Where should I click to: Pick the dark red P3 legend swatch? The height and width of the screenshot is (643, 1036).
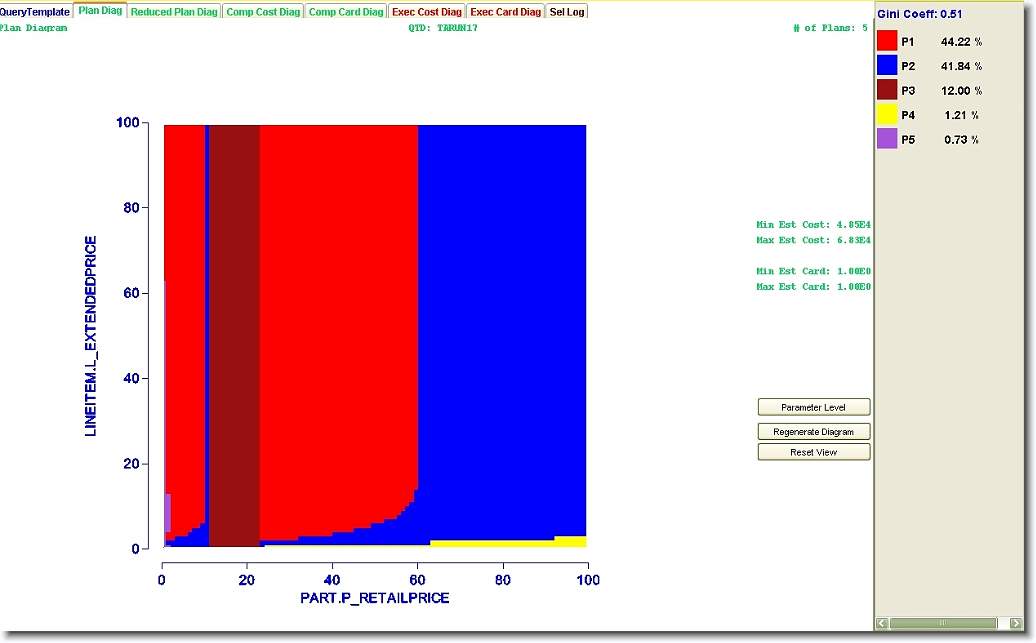point(887,90)
